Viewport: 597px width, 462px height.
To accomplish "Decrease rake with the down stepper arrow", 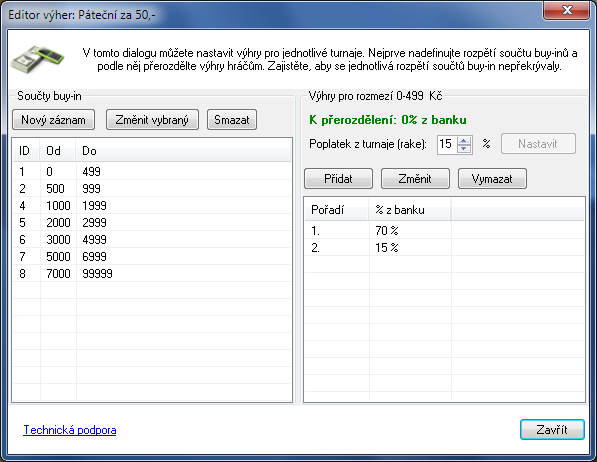I will pos(464,149).
